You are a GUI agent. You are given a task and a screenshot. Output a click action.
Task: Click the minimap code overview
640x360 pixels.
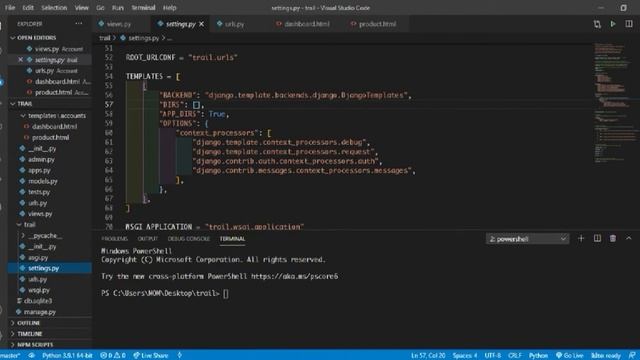click(616, 102)
